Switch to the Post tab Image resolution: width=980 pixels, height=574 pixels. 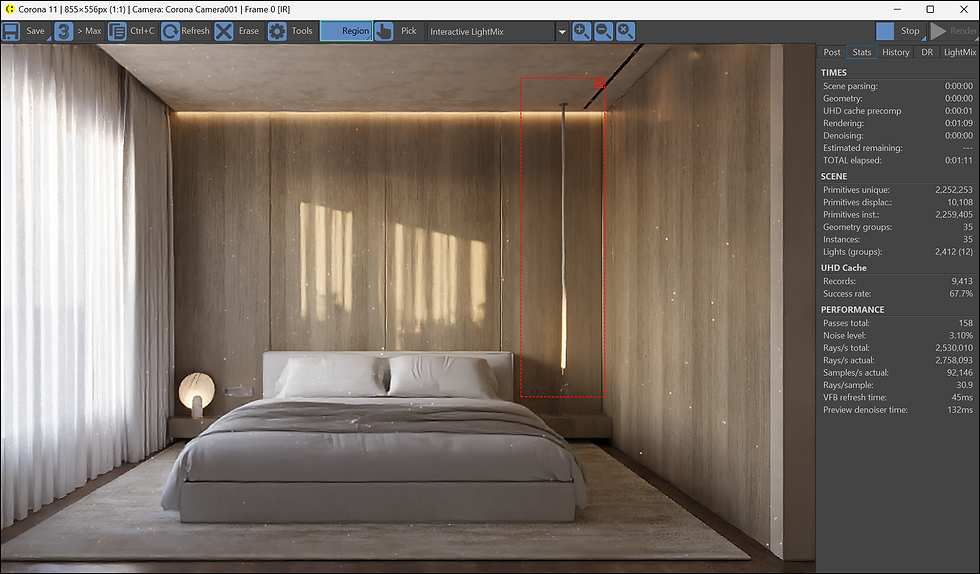coord(832,53)
